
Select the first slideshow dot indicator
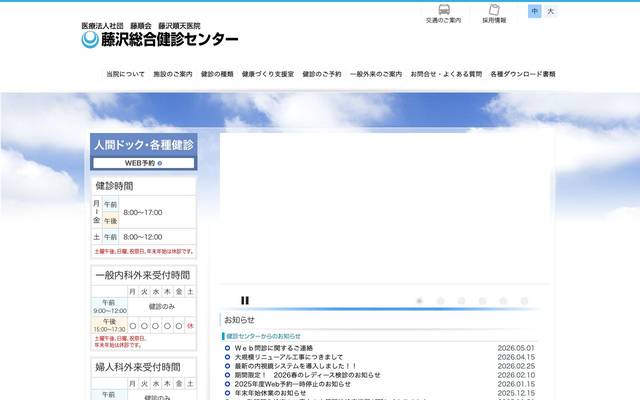pos(419,301)
